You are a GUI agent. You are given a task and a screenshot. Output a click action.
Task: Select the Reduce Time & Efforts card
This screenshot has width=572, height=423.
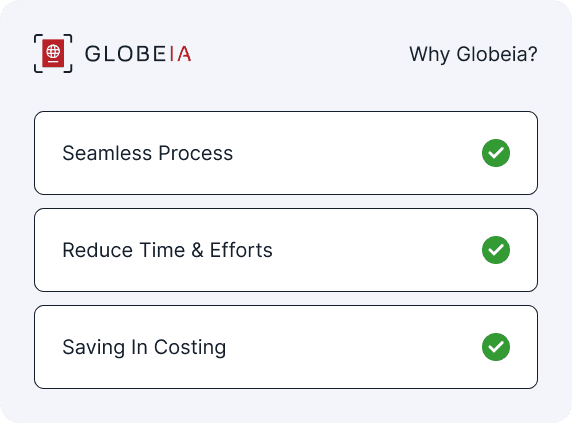click(286, 250)
